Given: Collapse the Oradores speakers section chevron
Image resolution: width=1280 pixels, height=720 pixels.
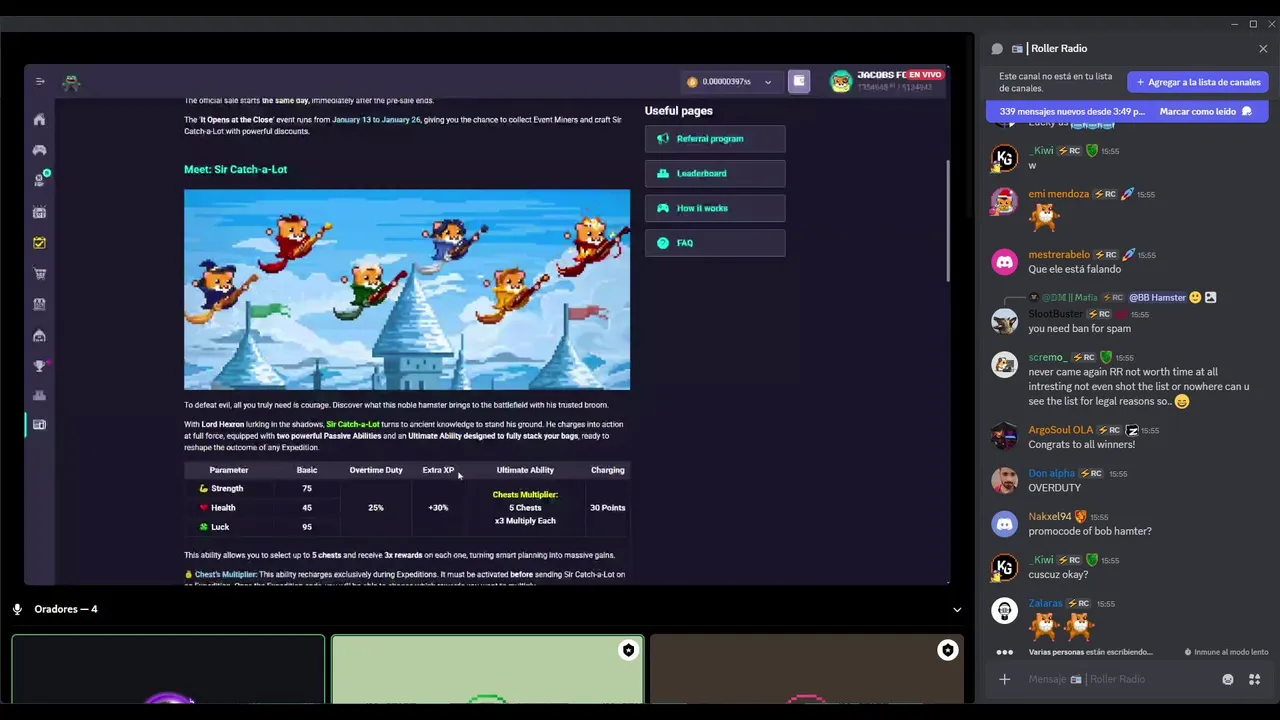Looking at the screenshot, I should click(957, 610).
